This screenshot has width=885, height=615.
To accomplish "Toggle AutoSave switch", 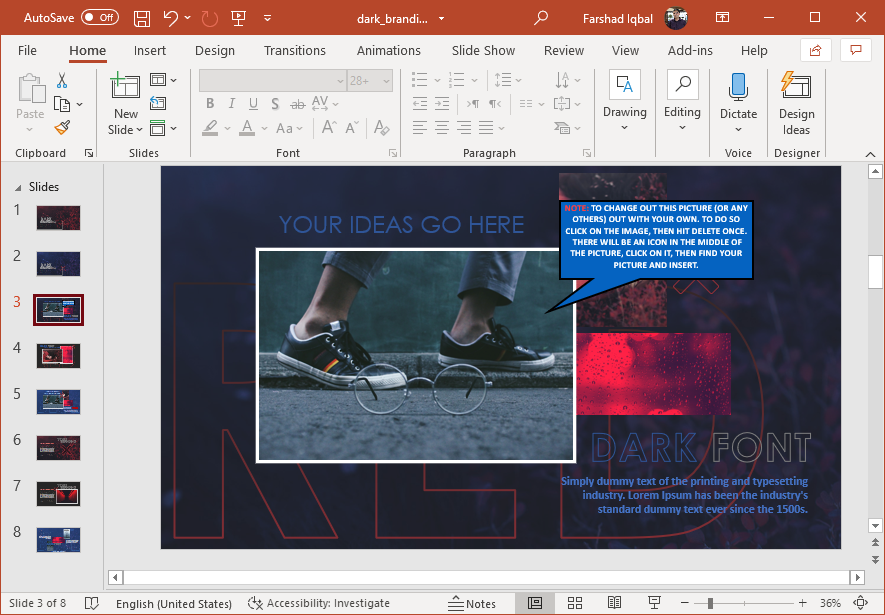I will [100, 18].
